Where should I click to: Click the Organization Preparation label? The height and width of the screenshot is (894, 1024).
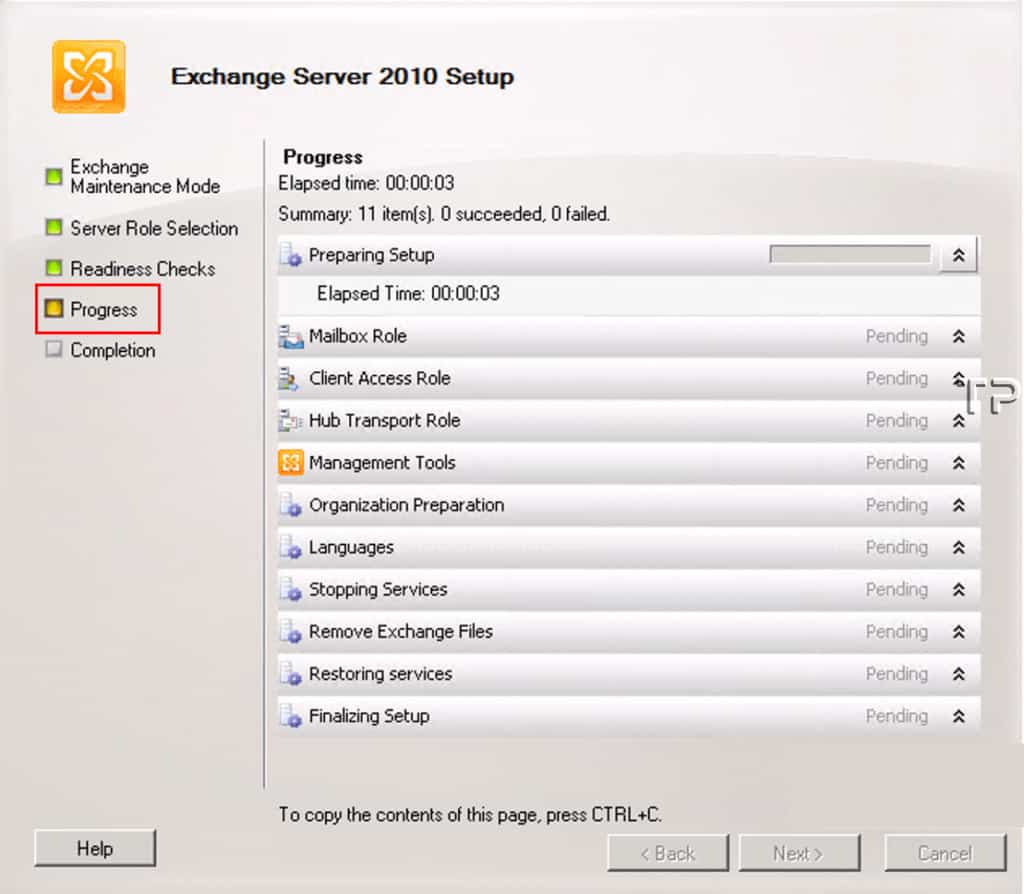pyautogui.click(x=406, y=505)
